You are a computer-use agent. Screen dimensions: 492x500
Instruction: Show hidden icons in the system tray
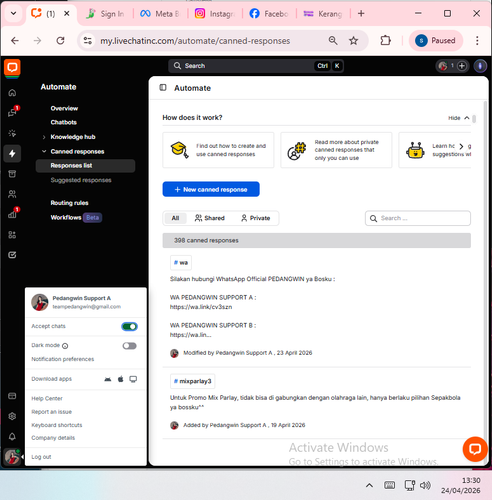coord(369,485)
